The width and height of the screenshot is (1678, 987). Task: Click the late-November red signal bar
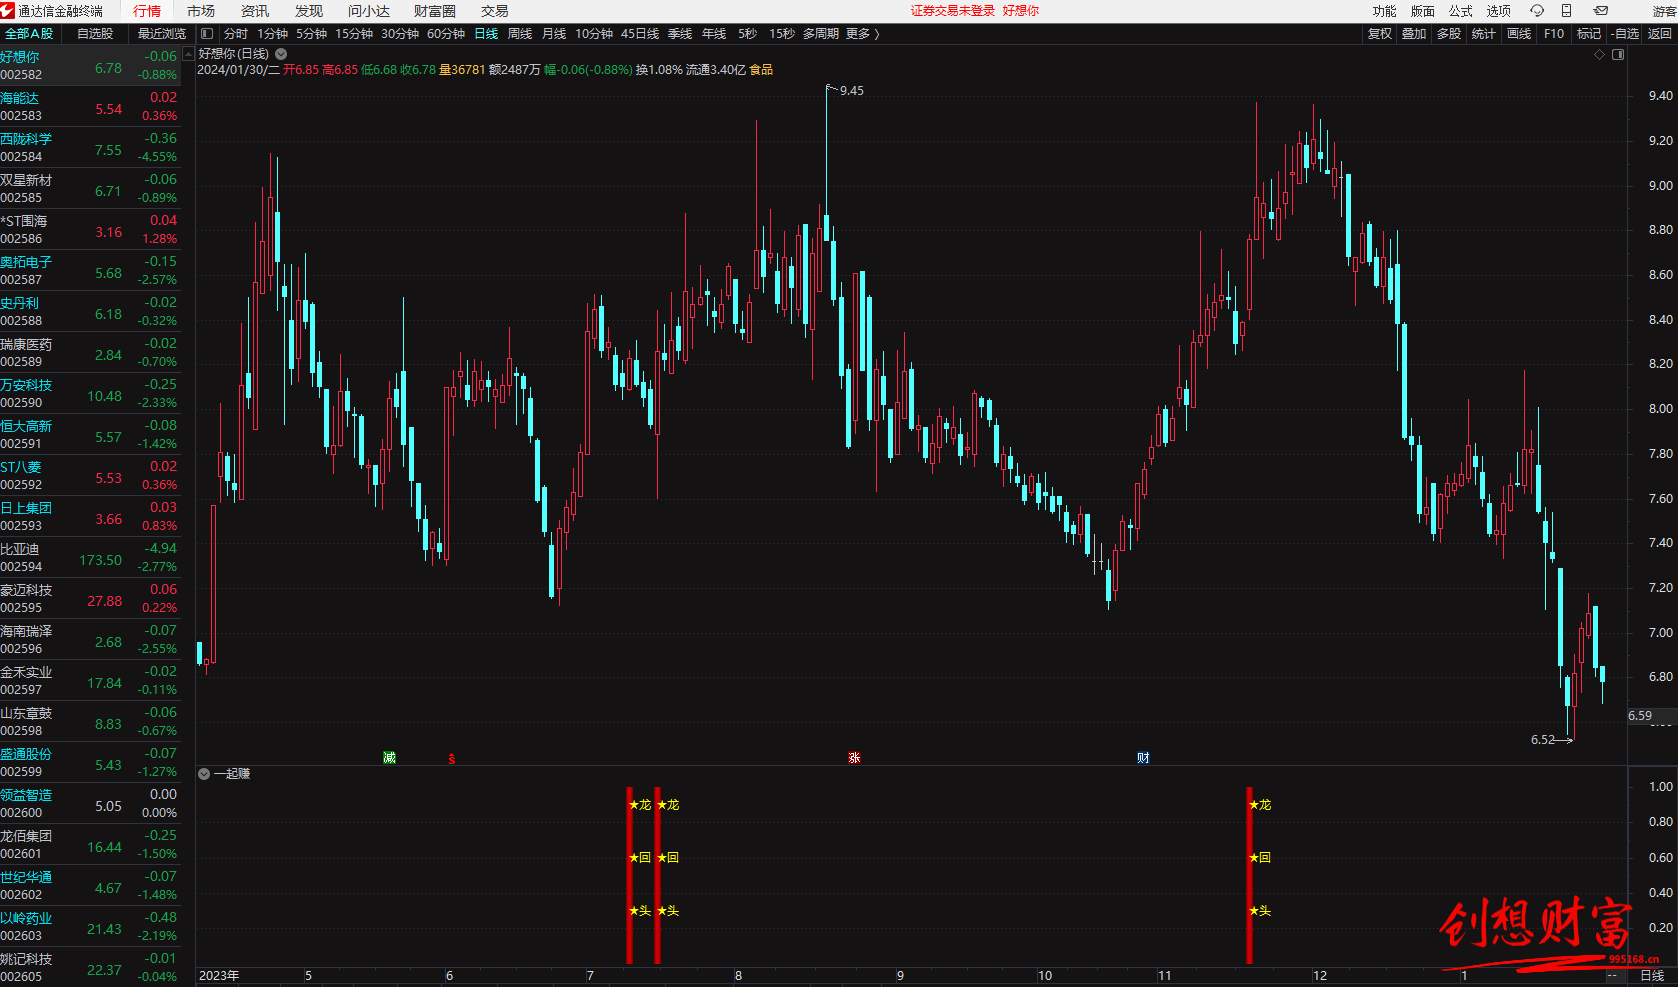[x=1250, y=875]
